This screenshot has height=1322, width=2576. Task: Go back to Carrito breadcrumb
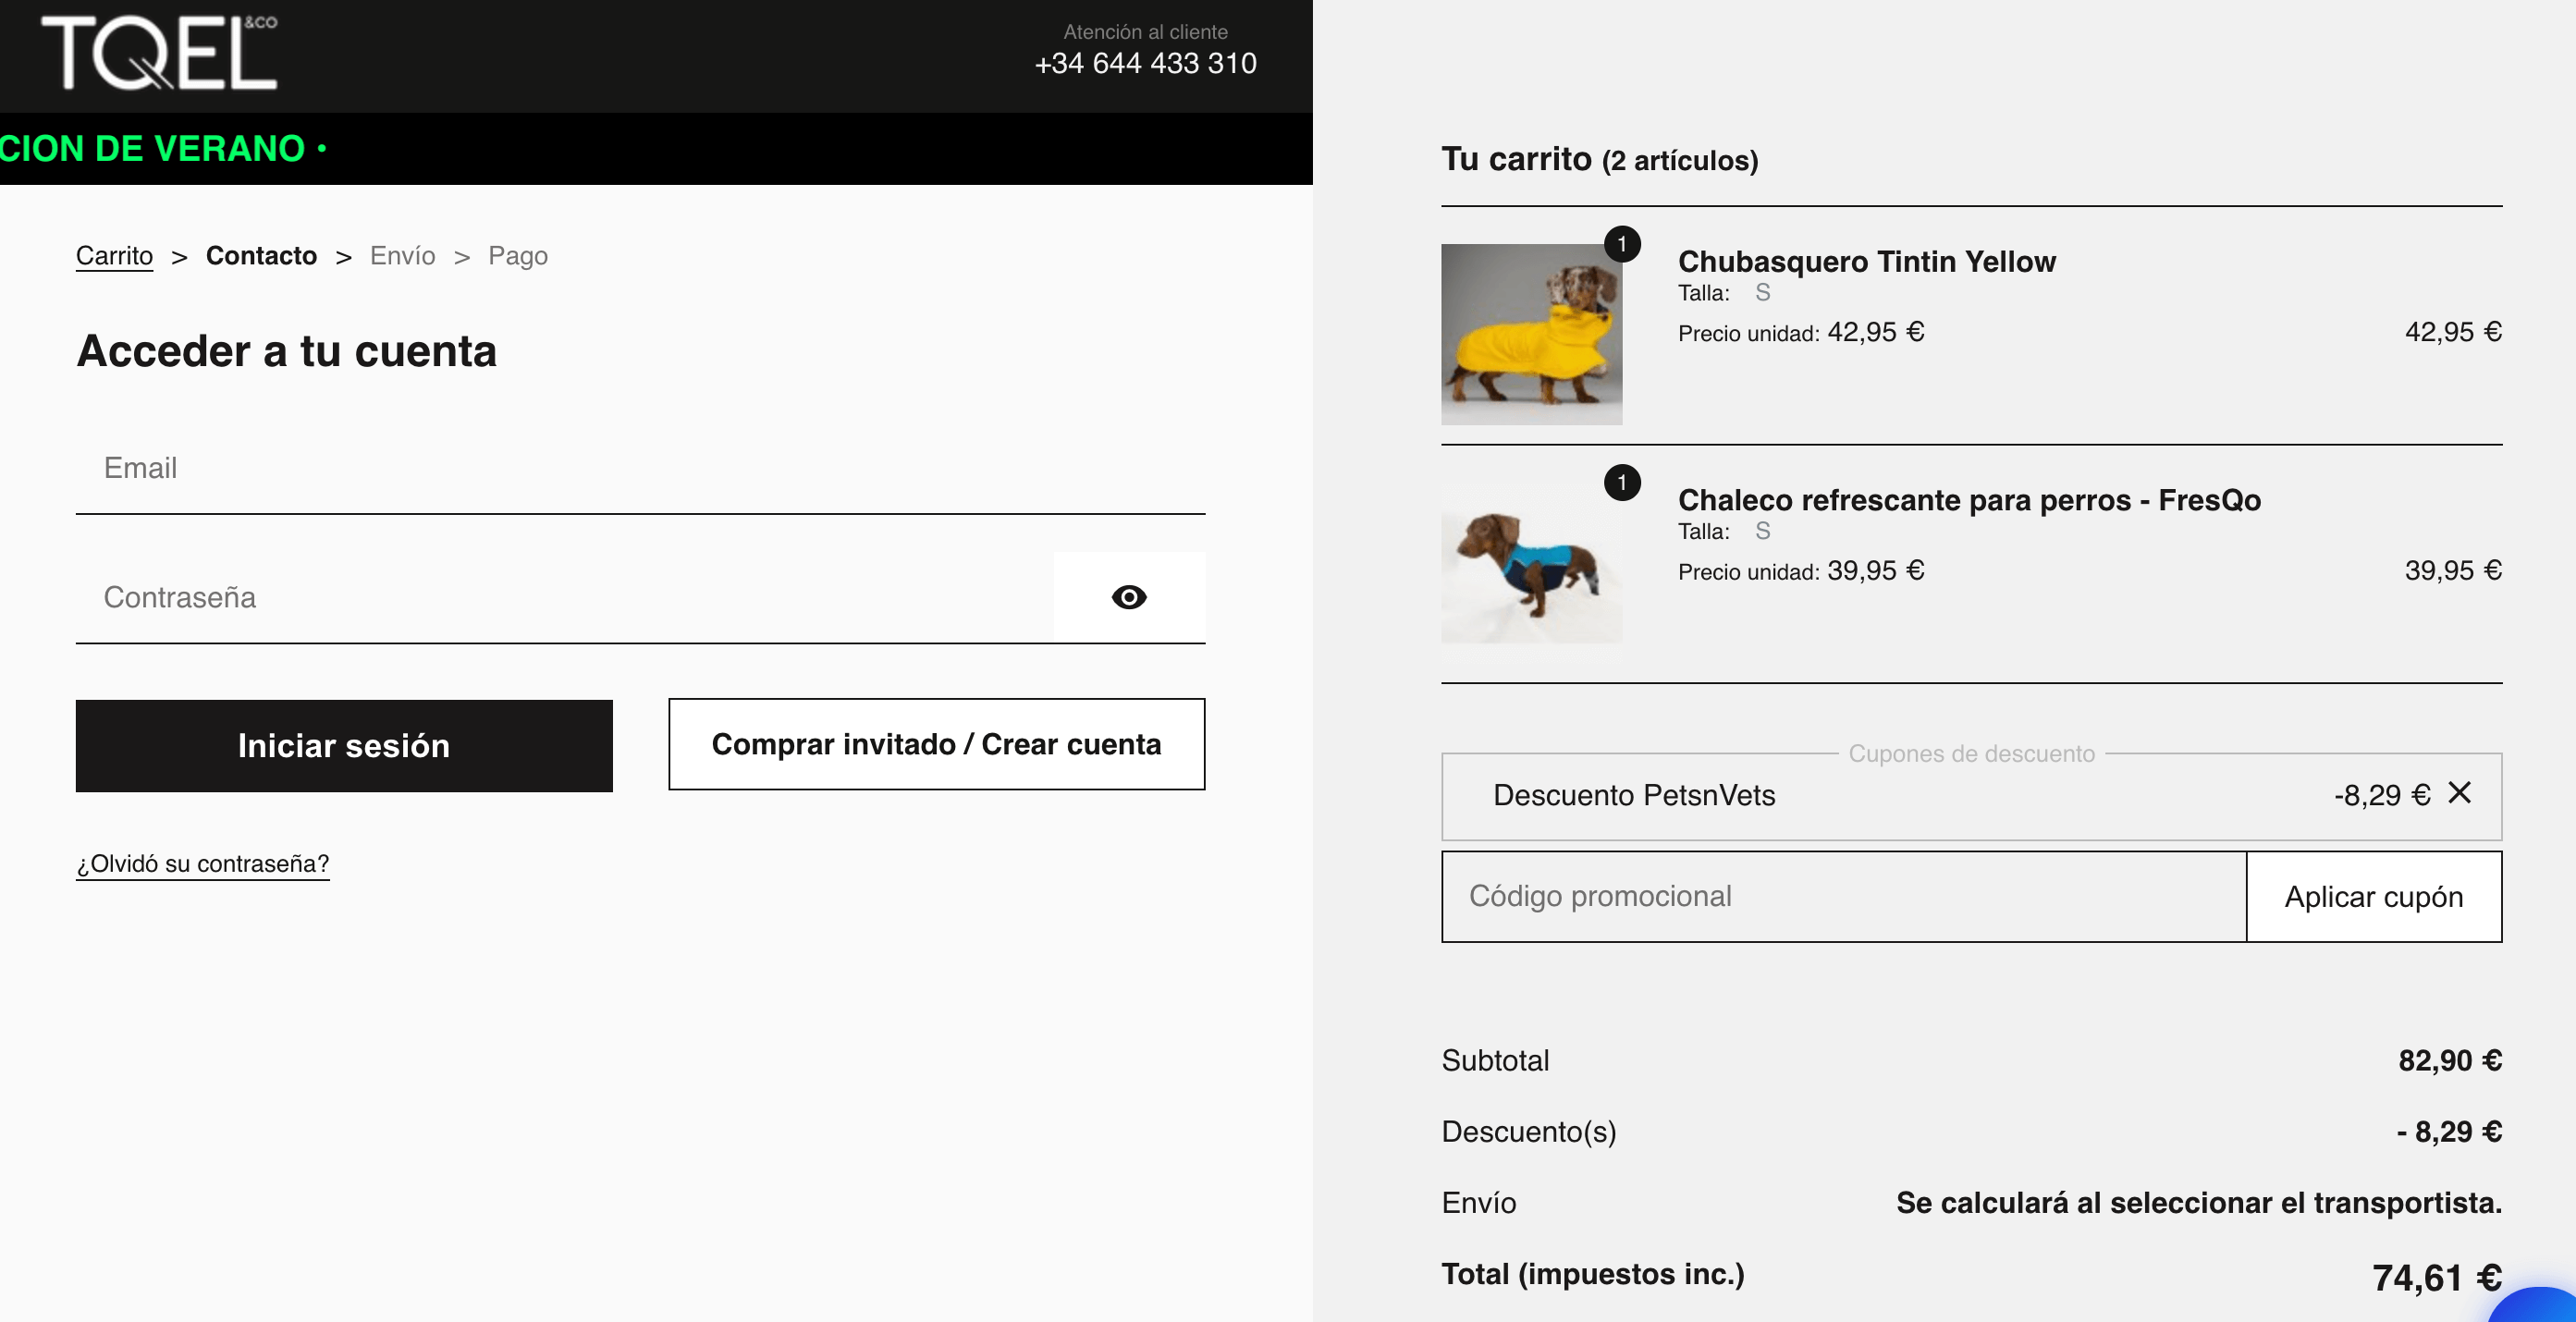[114, 256]
